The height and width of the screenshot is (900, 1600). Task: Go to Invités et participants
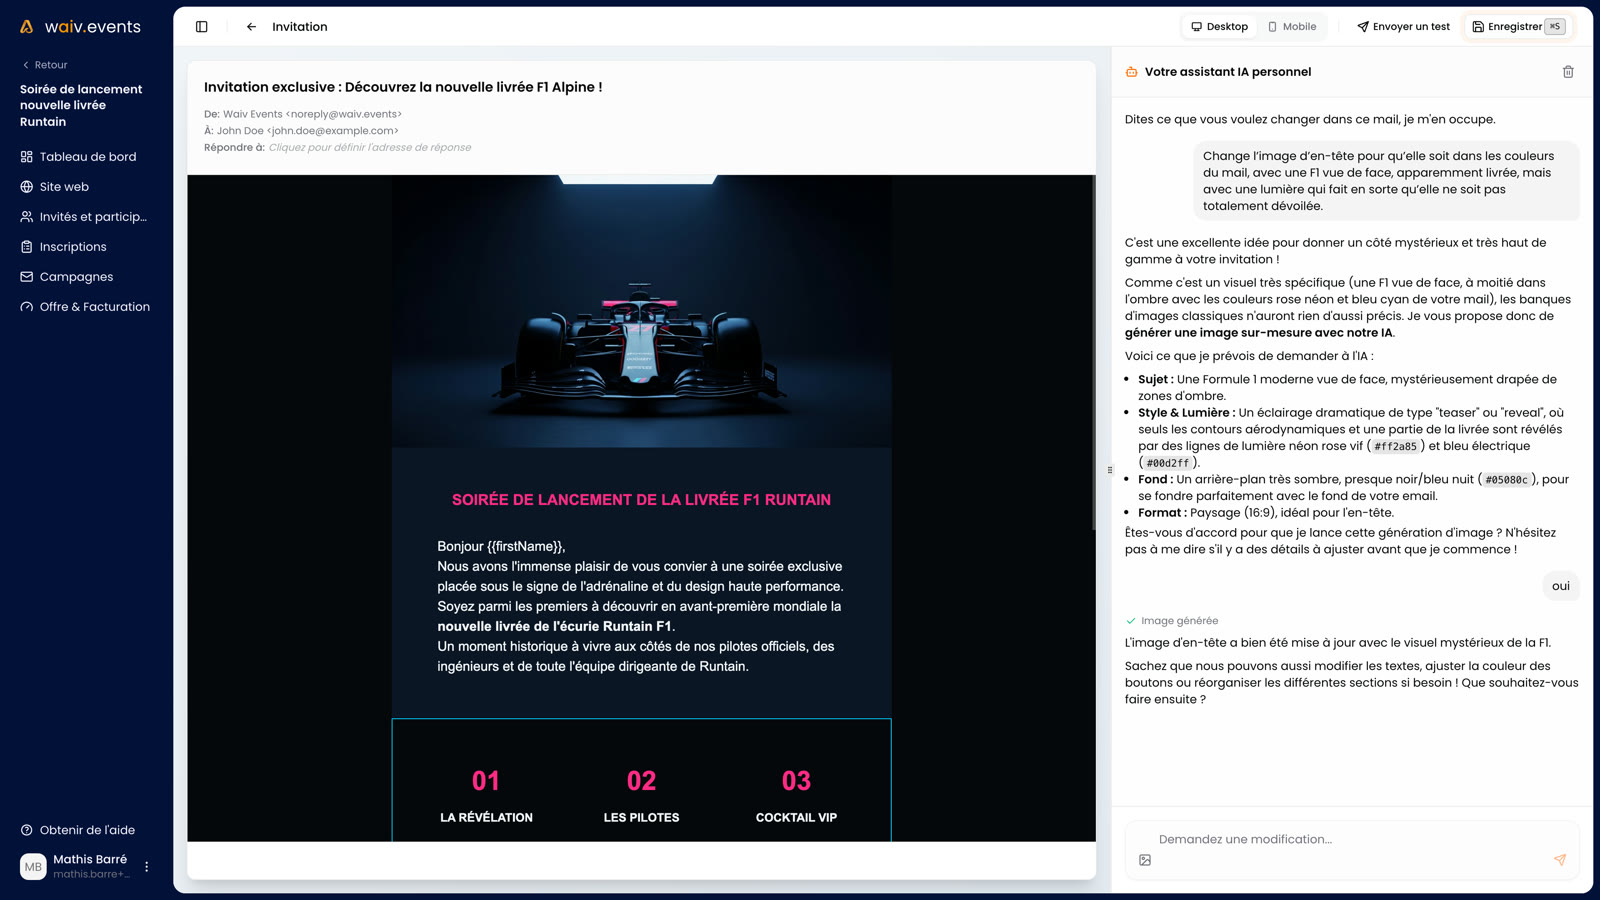click(x=87, y=217)
